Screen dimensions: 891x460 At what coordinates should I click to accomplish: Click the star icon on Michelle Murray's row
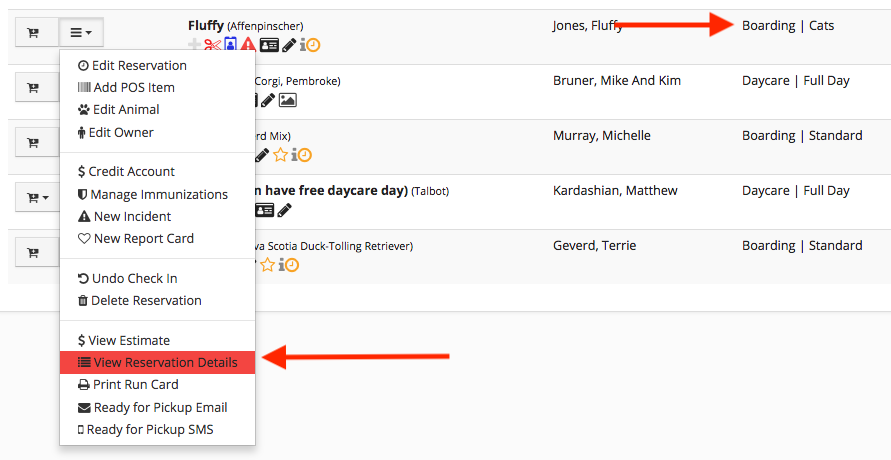(281, 155)
